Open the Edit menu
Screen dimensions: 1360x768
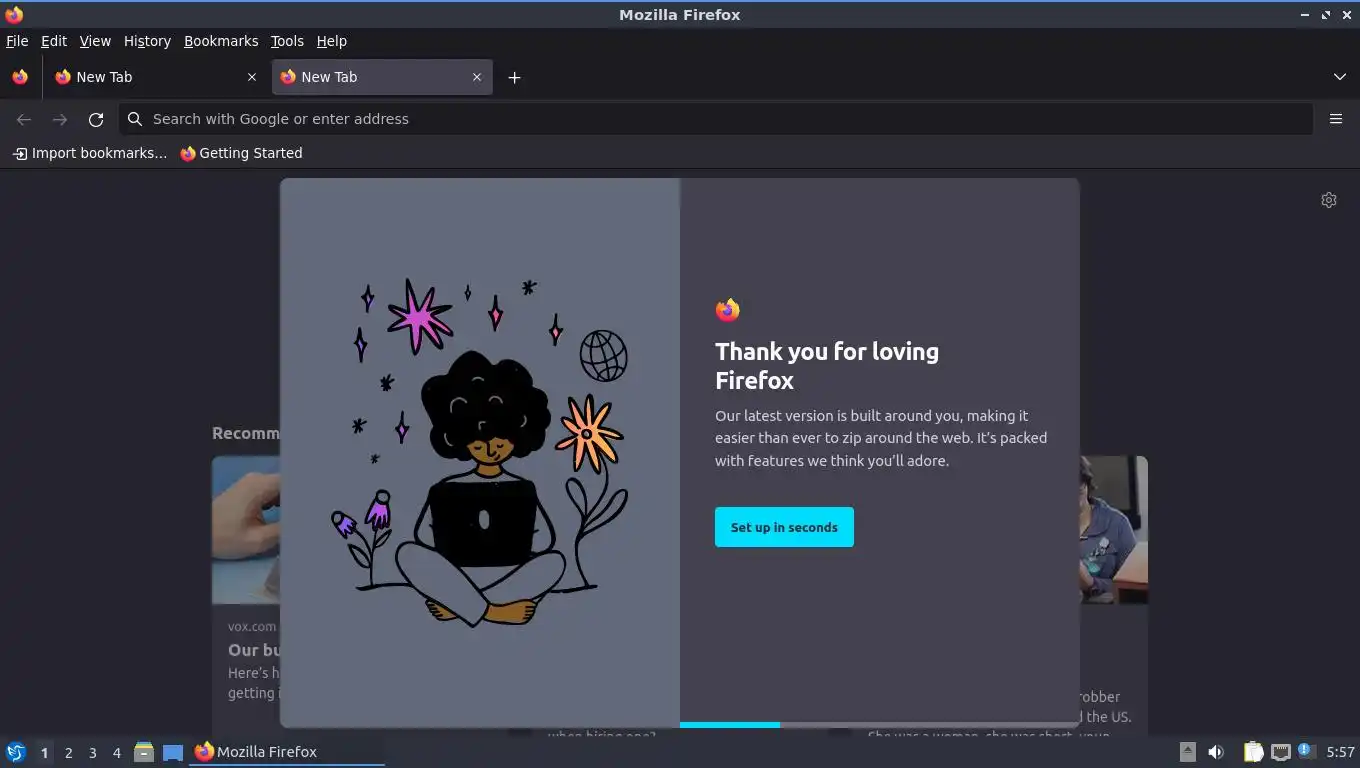pyautogui.click(x=54, y=41)
